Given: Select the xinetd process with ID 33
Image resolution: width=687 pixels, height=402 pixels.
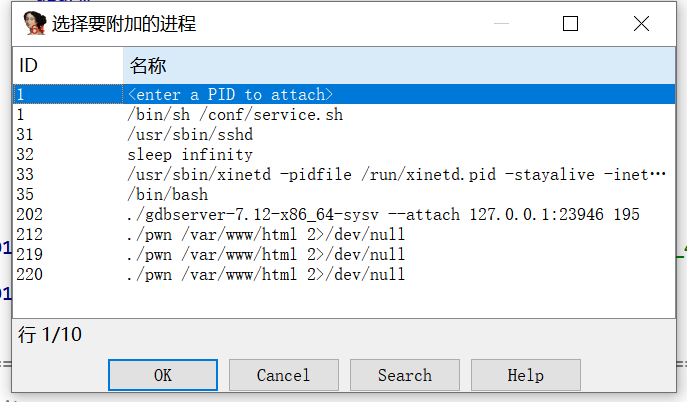Looking at the screenshot, I should click(344, 175).
